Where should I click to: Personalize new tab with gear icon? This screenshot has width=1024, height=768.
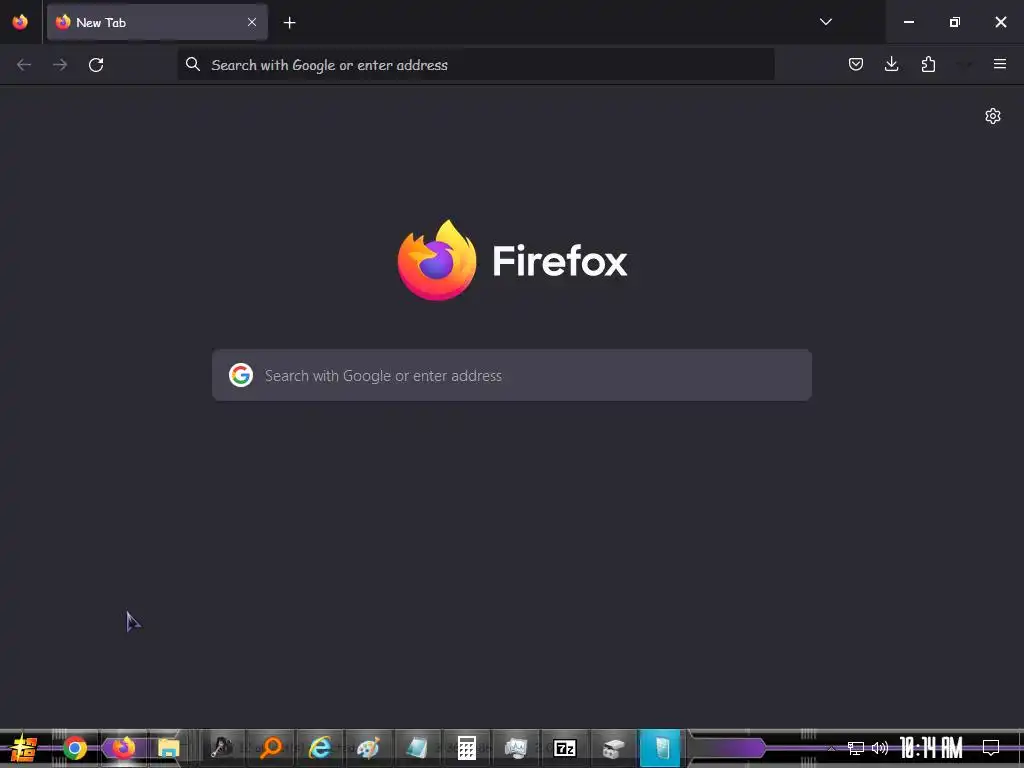pos(993,116)
